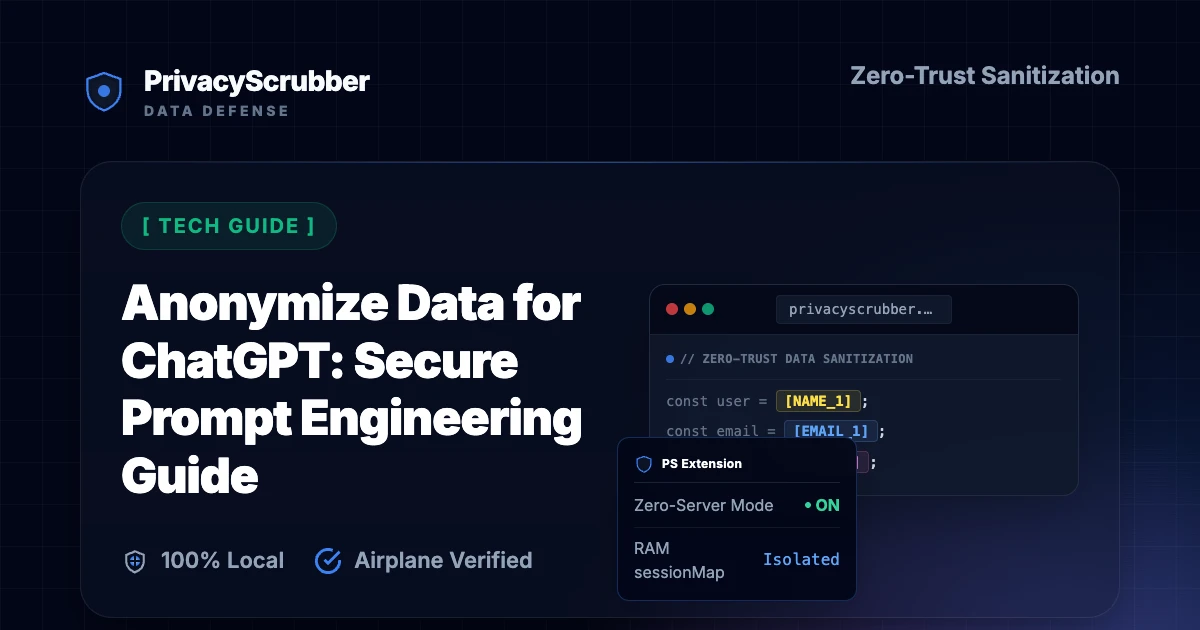The image size is (1200, 630).
Task: Toggle the Zero-Server Mode ON indicator
Action: (822, 505)
